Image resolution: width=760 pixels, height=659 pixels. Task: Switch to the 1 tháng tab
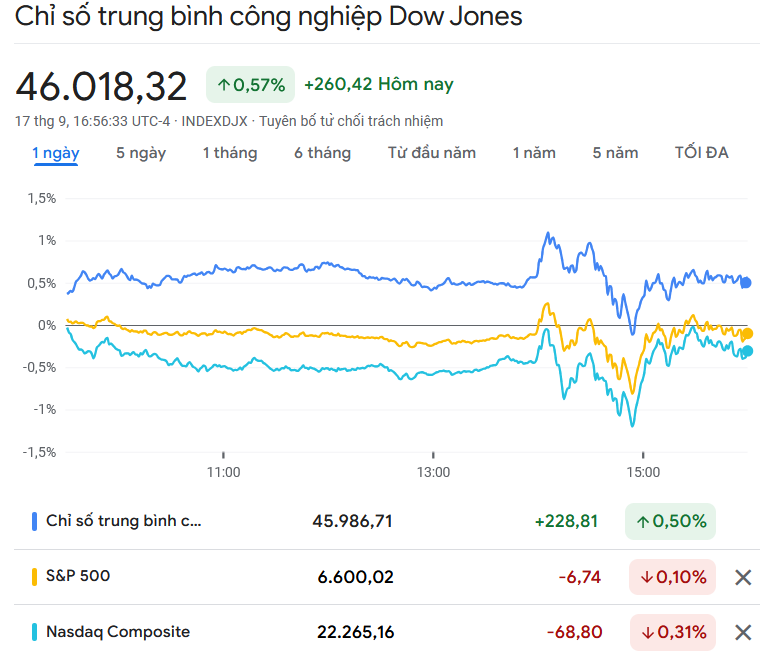[x=230, y=153]
